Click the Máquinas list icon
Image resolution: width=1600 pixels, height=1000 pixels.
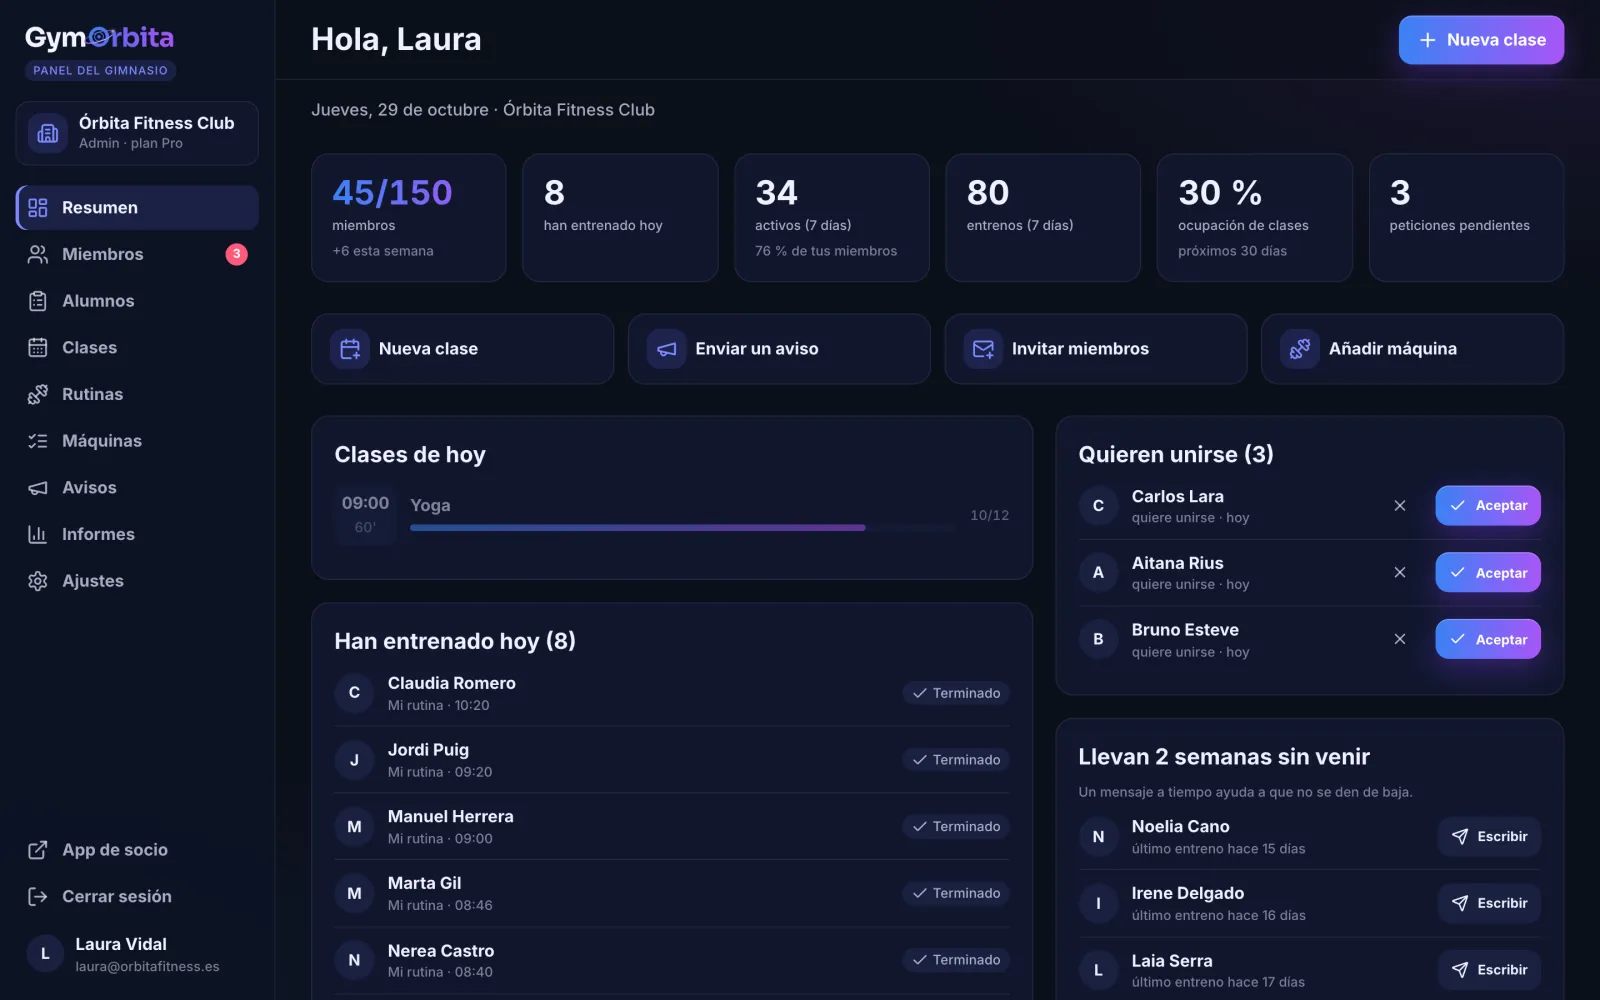click(38, 441)
